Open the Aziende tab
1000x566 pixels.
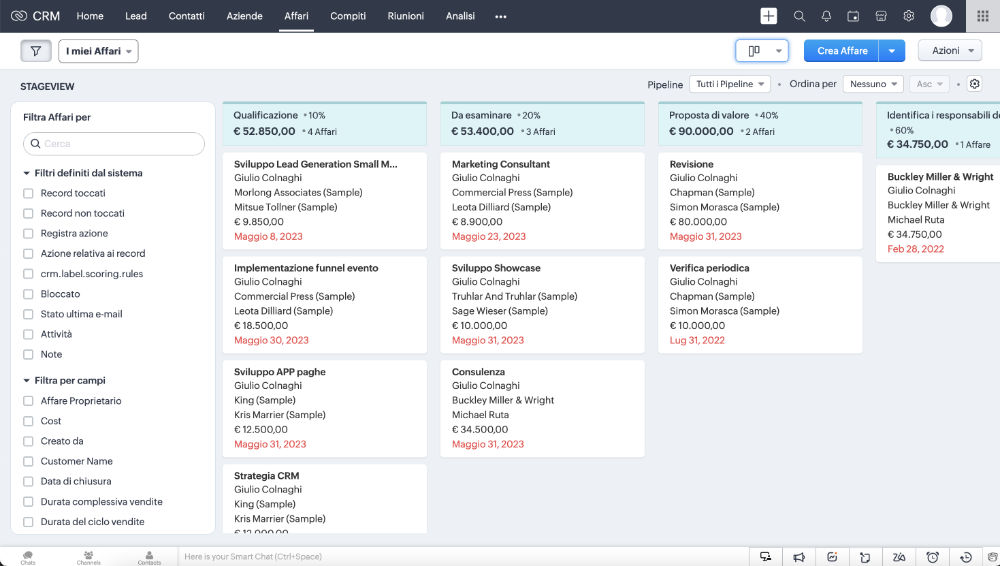click(244, 16)
